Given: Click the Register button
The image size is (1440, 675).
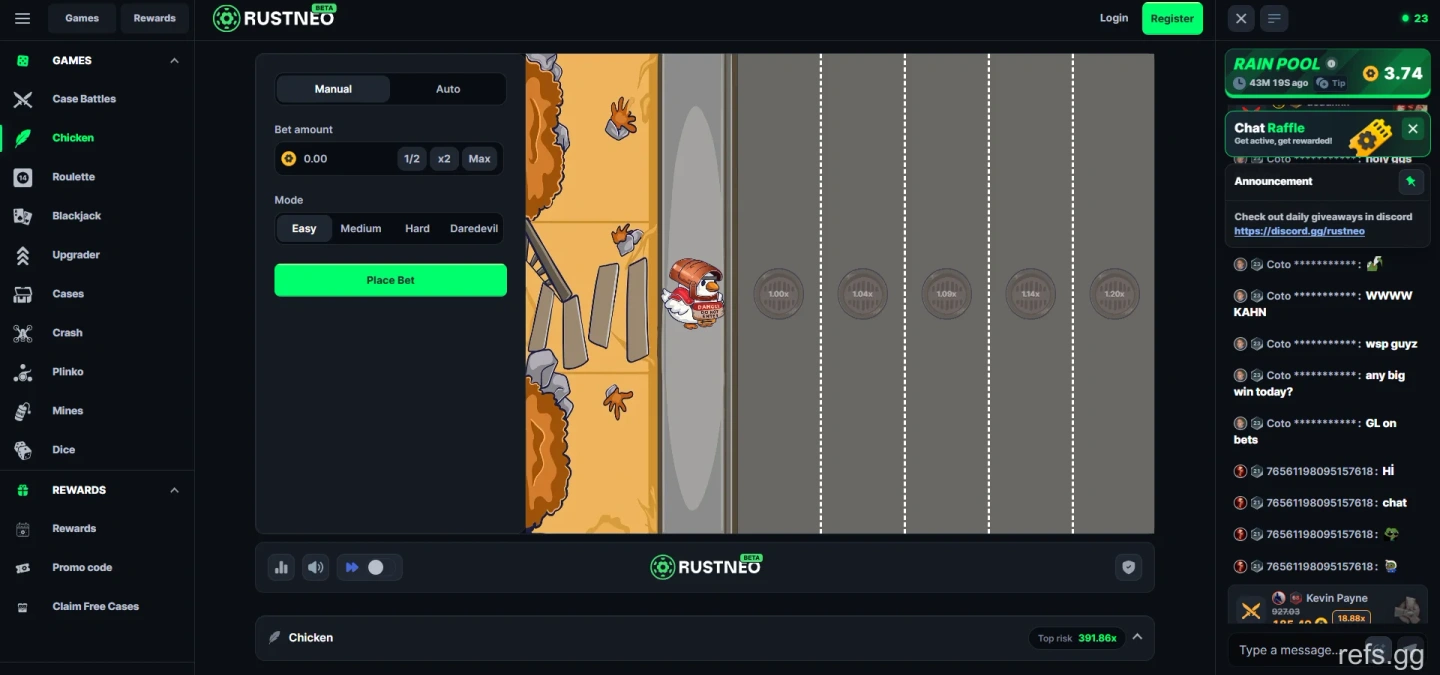Looking at the screenshot, I should click(1172, 18).
